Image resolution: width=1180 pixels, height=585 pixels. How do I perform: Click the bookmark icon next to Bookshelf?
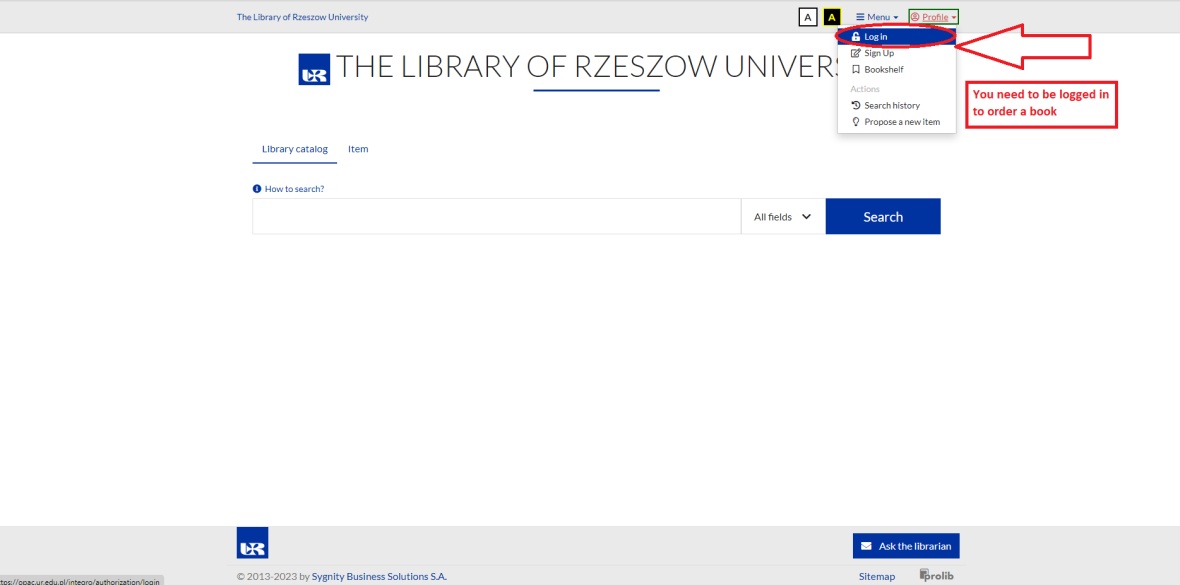[x=856, y=69]
